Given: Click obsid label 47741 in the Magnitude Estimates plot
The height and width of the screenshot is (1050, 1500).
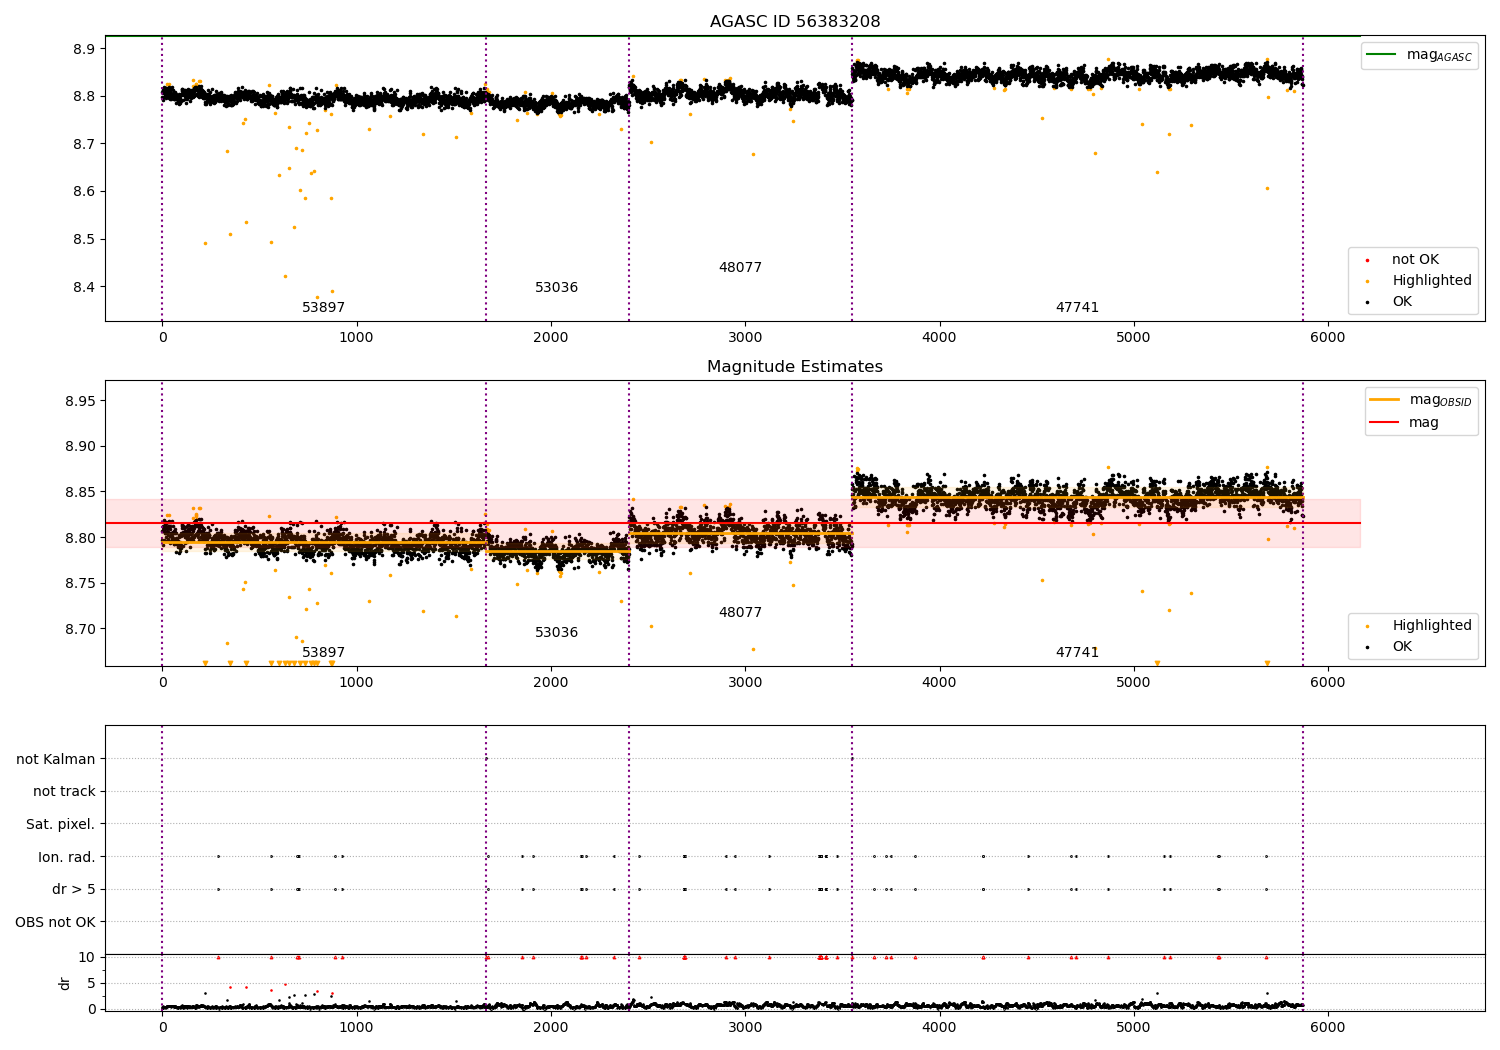Looking at the screenshot, I should pyautogui.click(x=1077, y=653).
